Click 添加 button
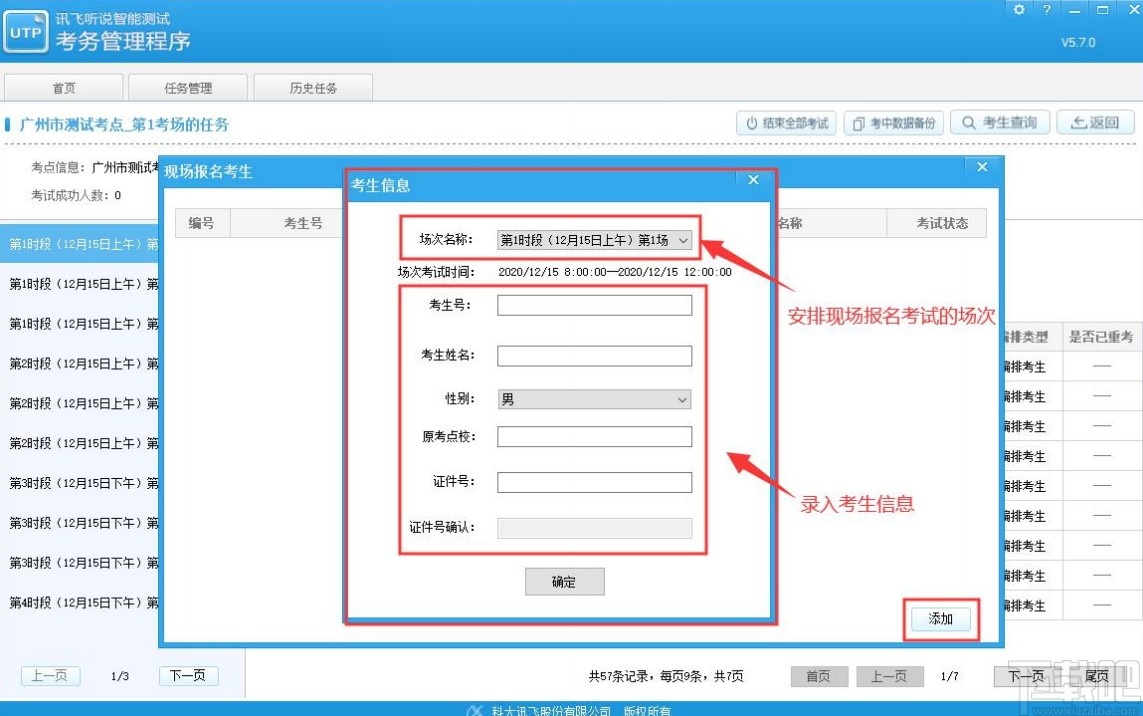This screenshot has height=716, width=1143. (x=940, y=618)
